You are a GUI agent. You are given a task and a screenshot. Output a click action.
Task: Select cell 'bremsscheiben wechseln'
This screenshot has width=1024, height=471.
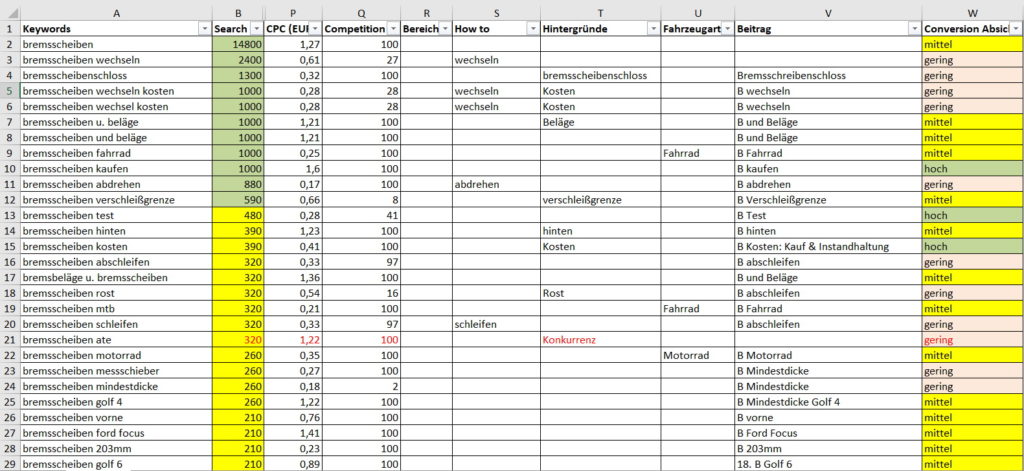coord(116,60)
